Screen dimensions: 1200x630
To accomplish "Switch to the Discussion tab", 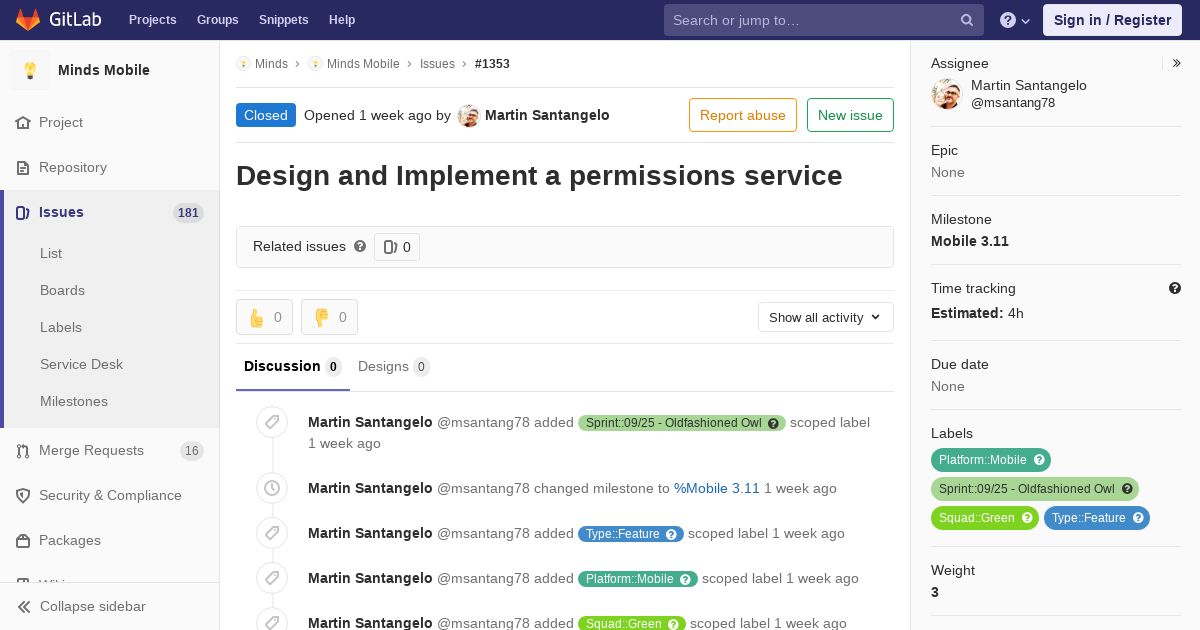I will 293,366.
